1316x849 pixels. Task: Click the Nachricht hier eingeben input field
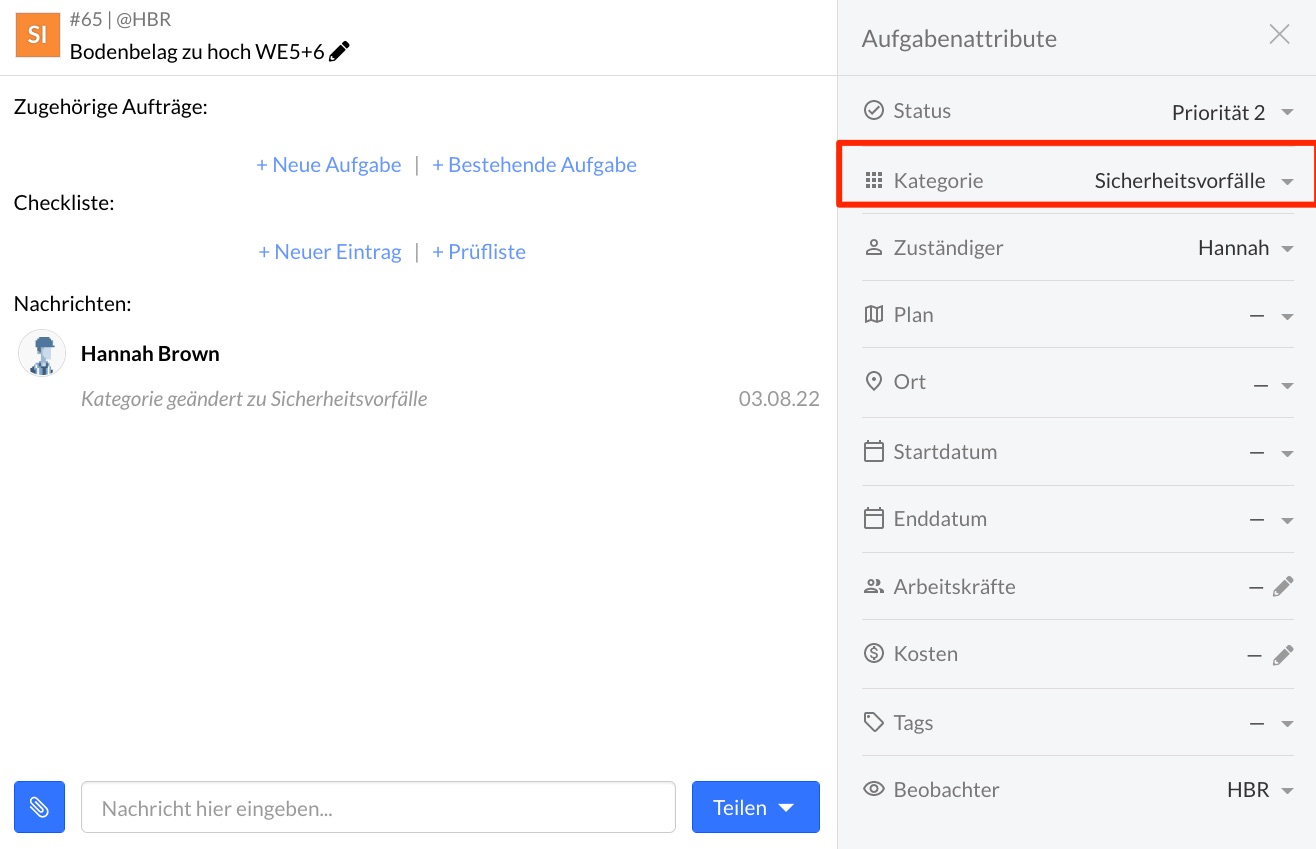378,807
